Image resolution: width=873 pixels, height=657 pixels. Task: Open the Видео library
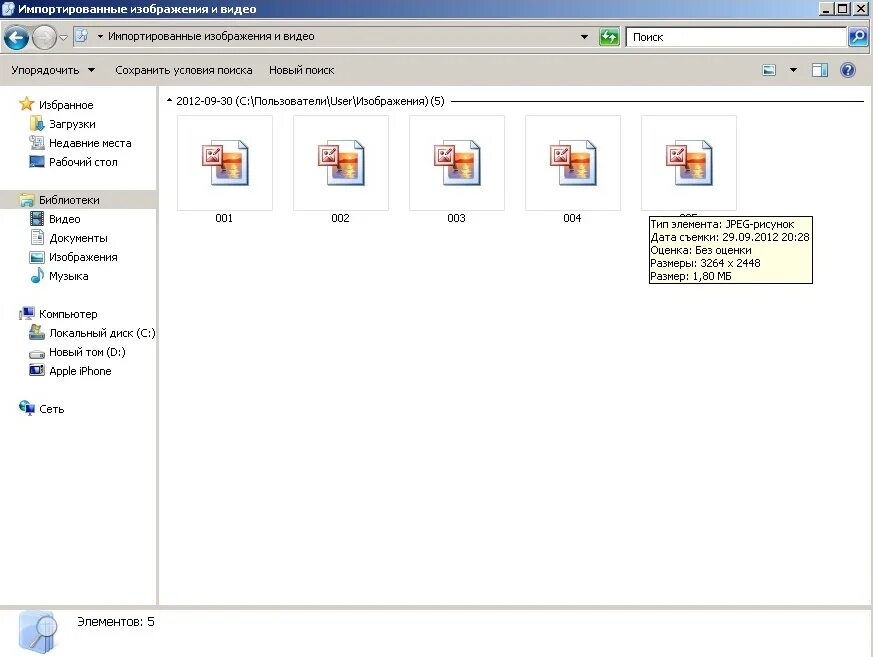click(65, 219)
